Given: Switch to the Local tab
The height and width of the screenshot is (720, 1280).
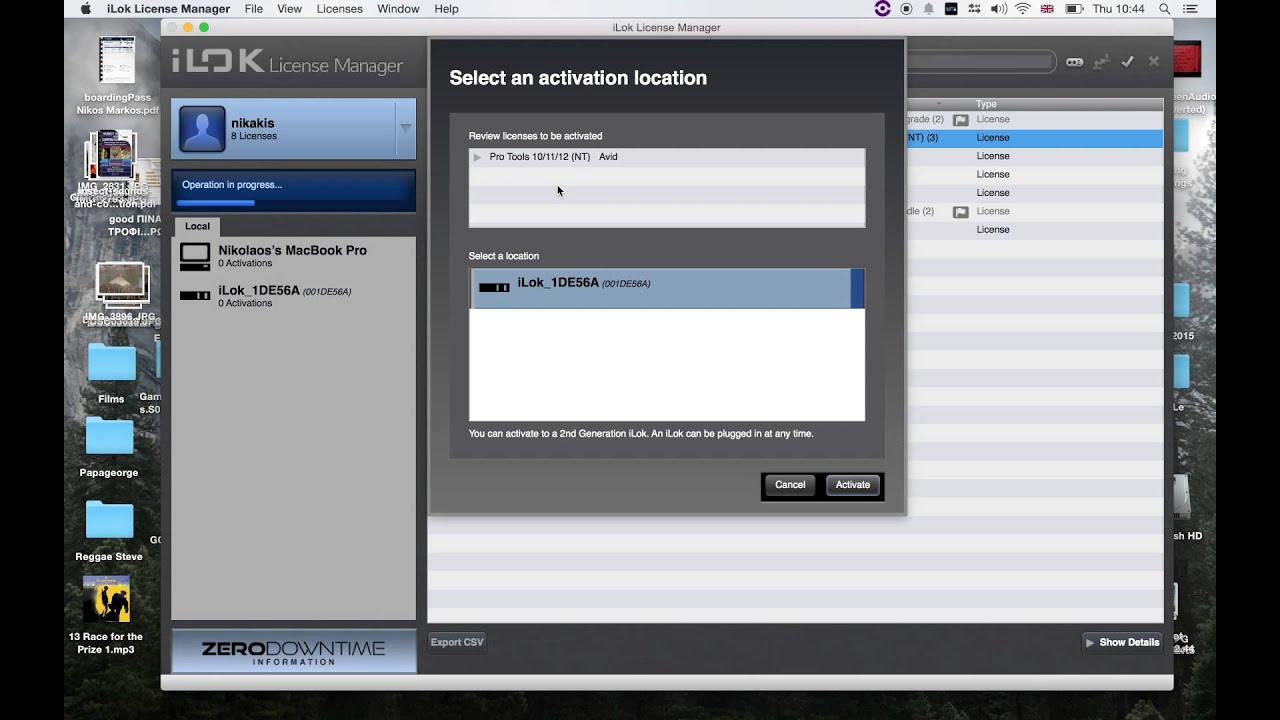Looking at the screenshot, I should [x=197, y=227].
